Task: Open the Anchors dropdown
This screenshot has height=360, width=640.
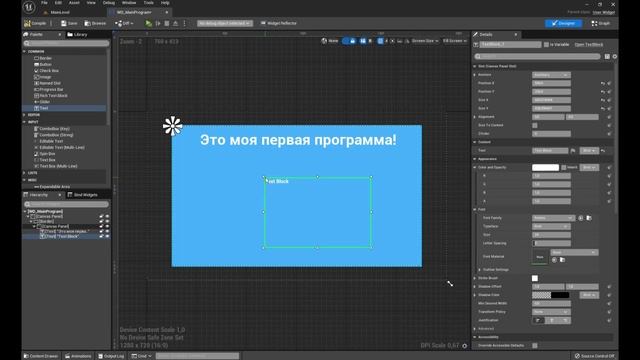Action: 551,75
